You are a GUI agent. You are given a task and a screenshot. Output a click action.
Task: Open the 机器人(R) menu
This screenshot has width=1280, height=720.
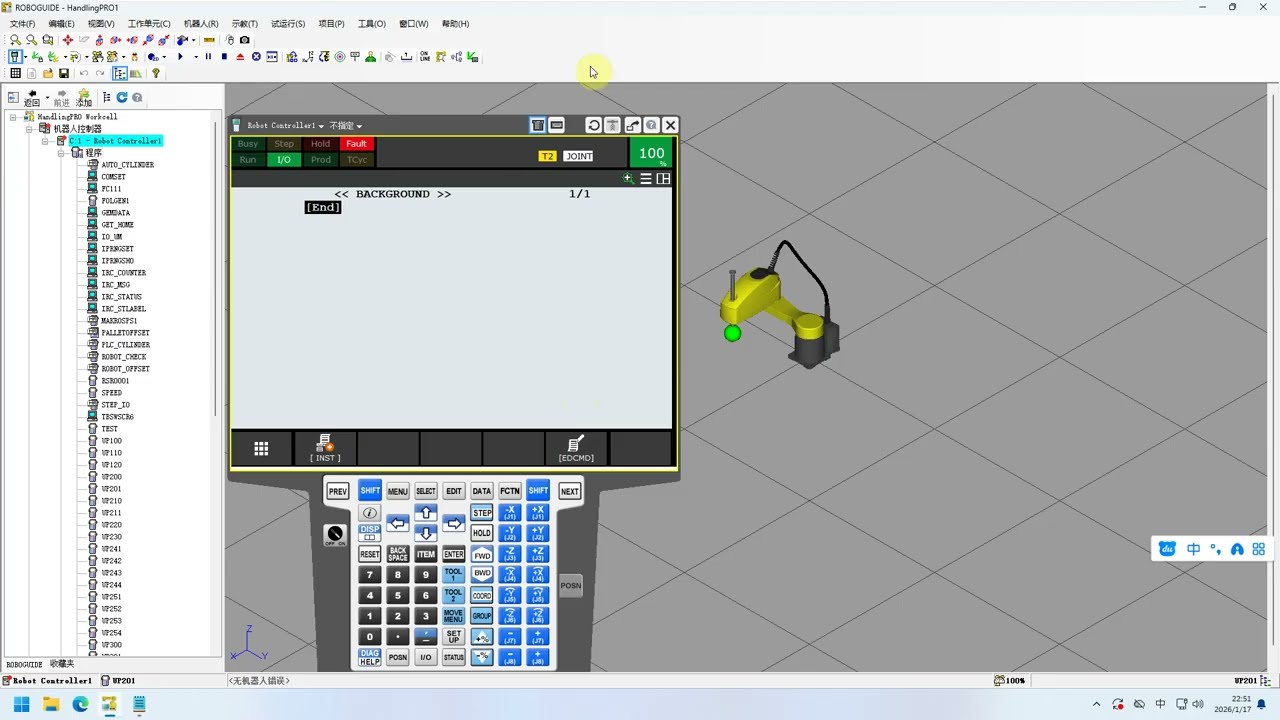click(201, 23)
